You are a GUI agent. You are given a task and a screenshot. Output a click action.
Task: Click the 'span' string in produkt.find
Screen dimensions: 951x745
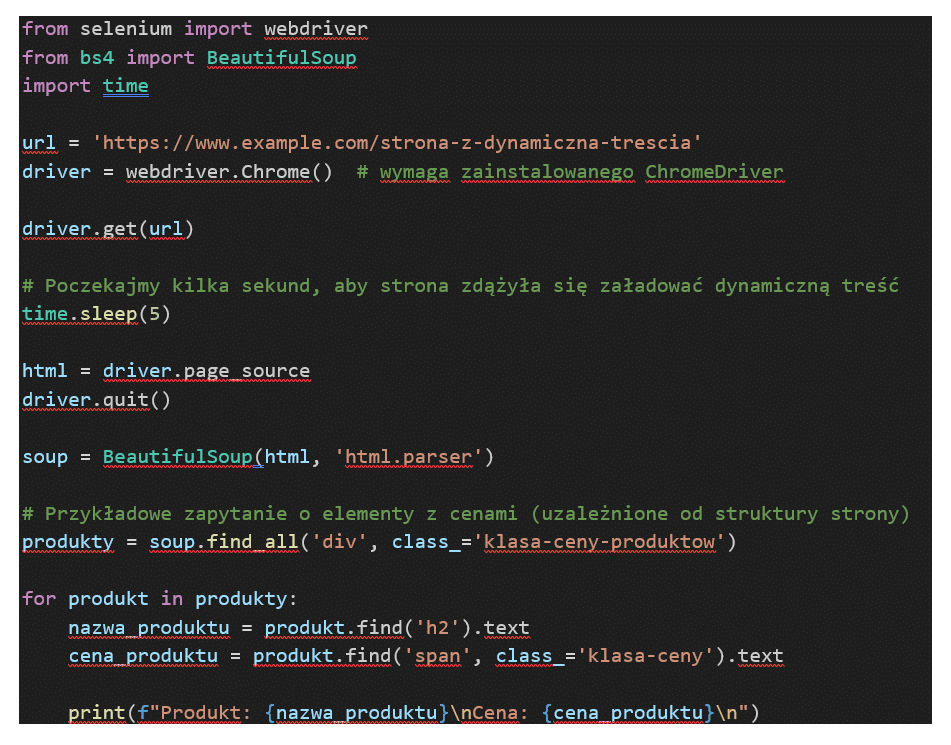437,656
